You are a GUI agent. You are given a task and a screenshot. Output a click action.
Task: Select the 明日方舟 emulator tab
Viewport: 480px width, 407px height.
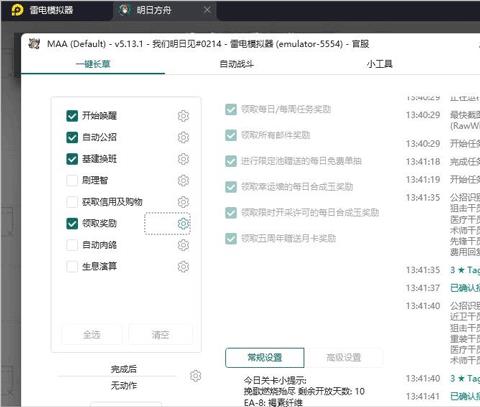pos(165,10)
